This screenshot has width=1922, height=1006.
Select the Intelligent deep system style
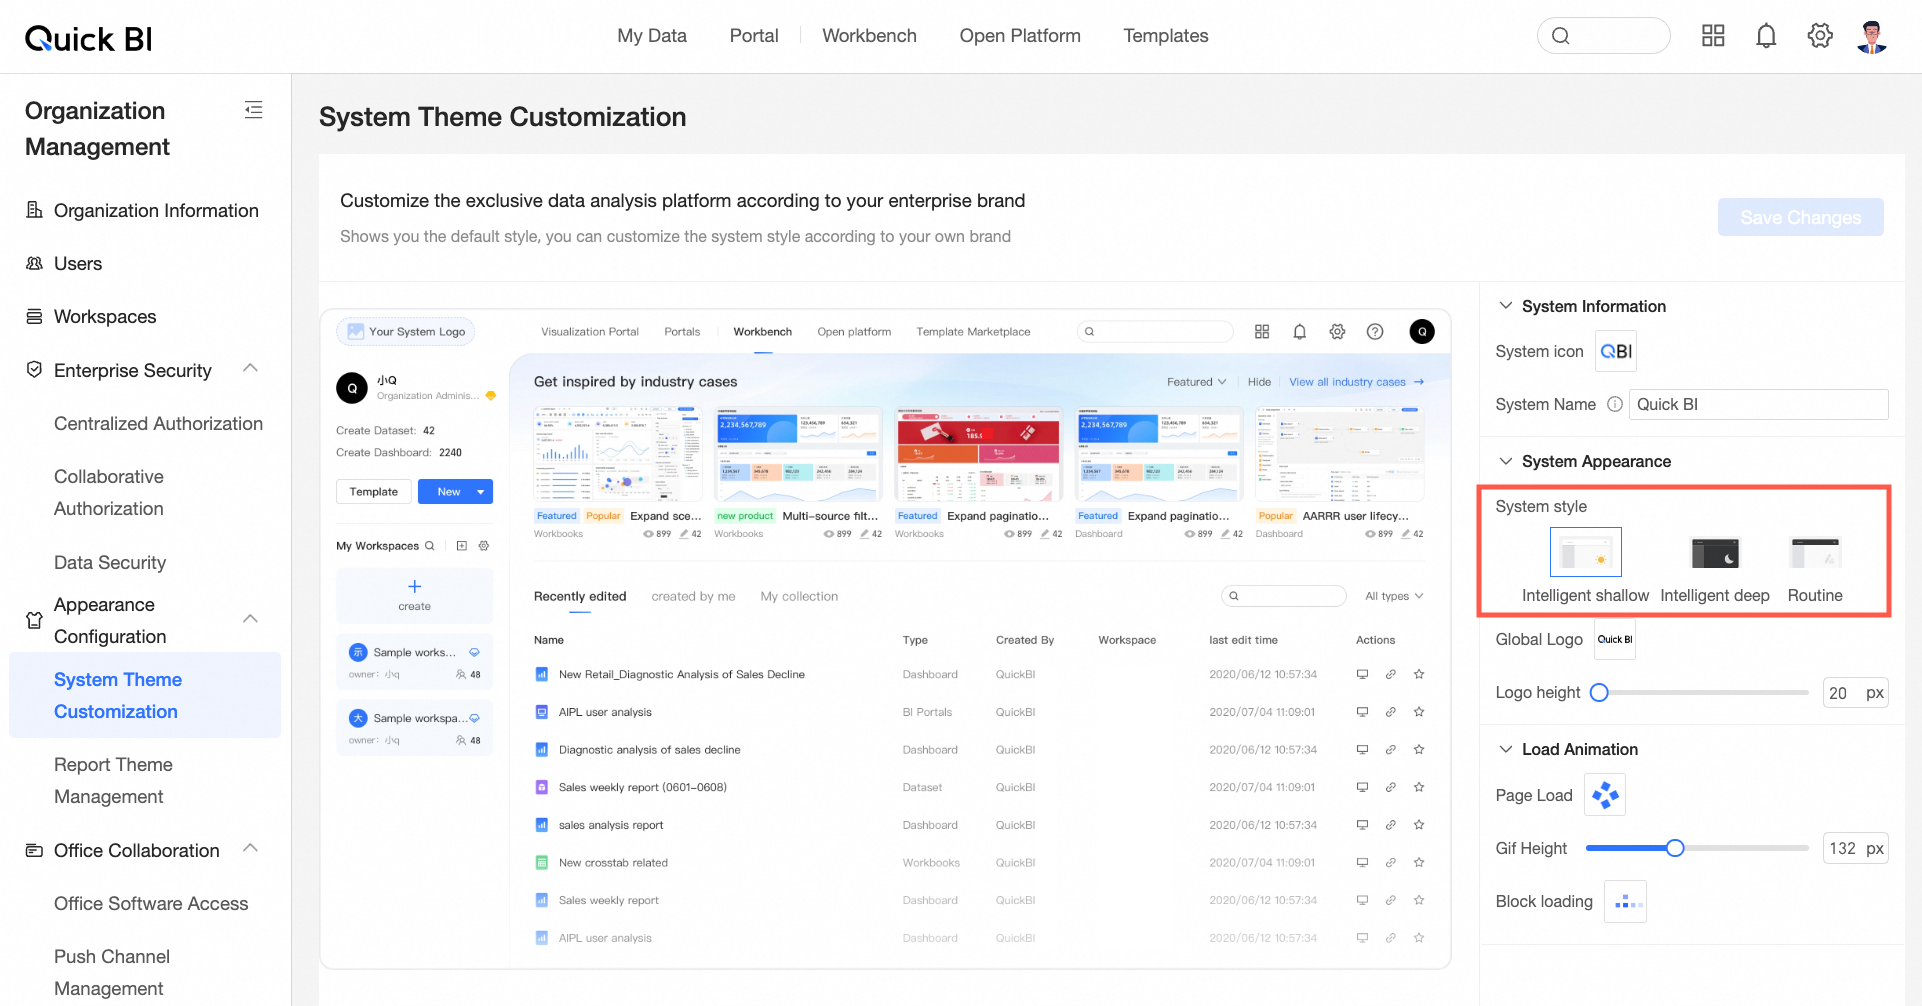tap(1715, 553)
